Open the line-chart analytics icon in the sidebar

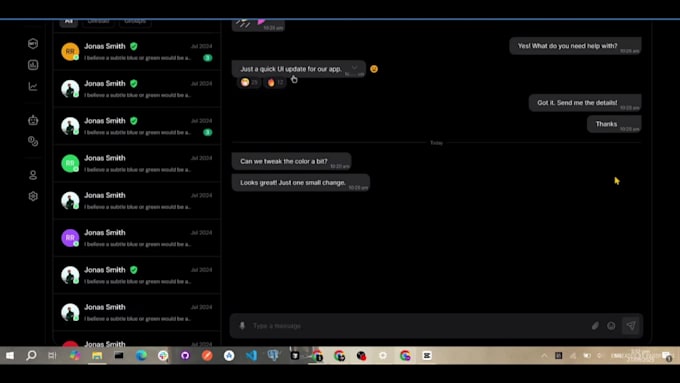coord(33,86)
